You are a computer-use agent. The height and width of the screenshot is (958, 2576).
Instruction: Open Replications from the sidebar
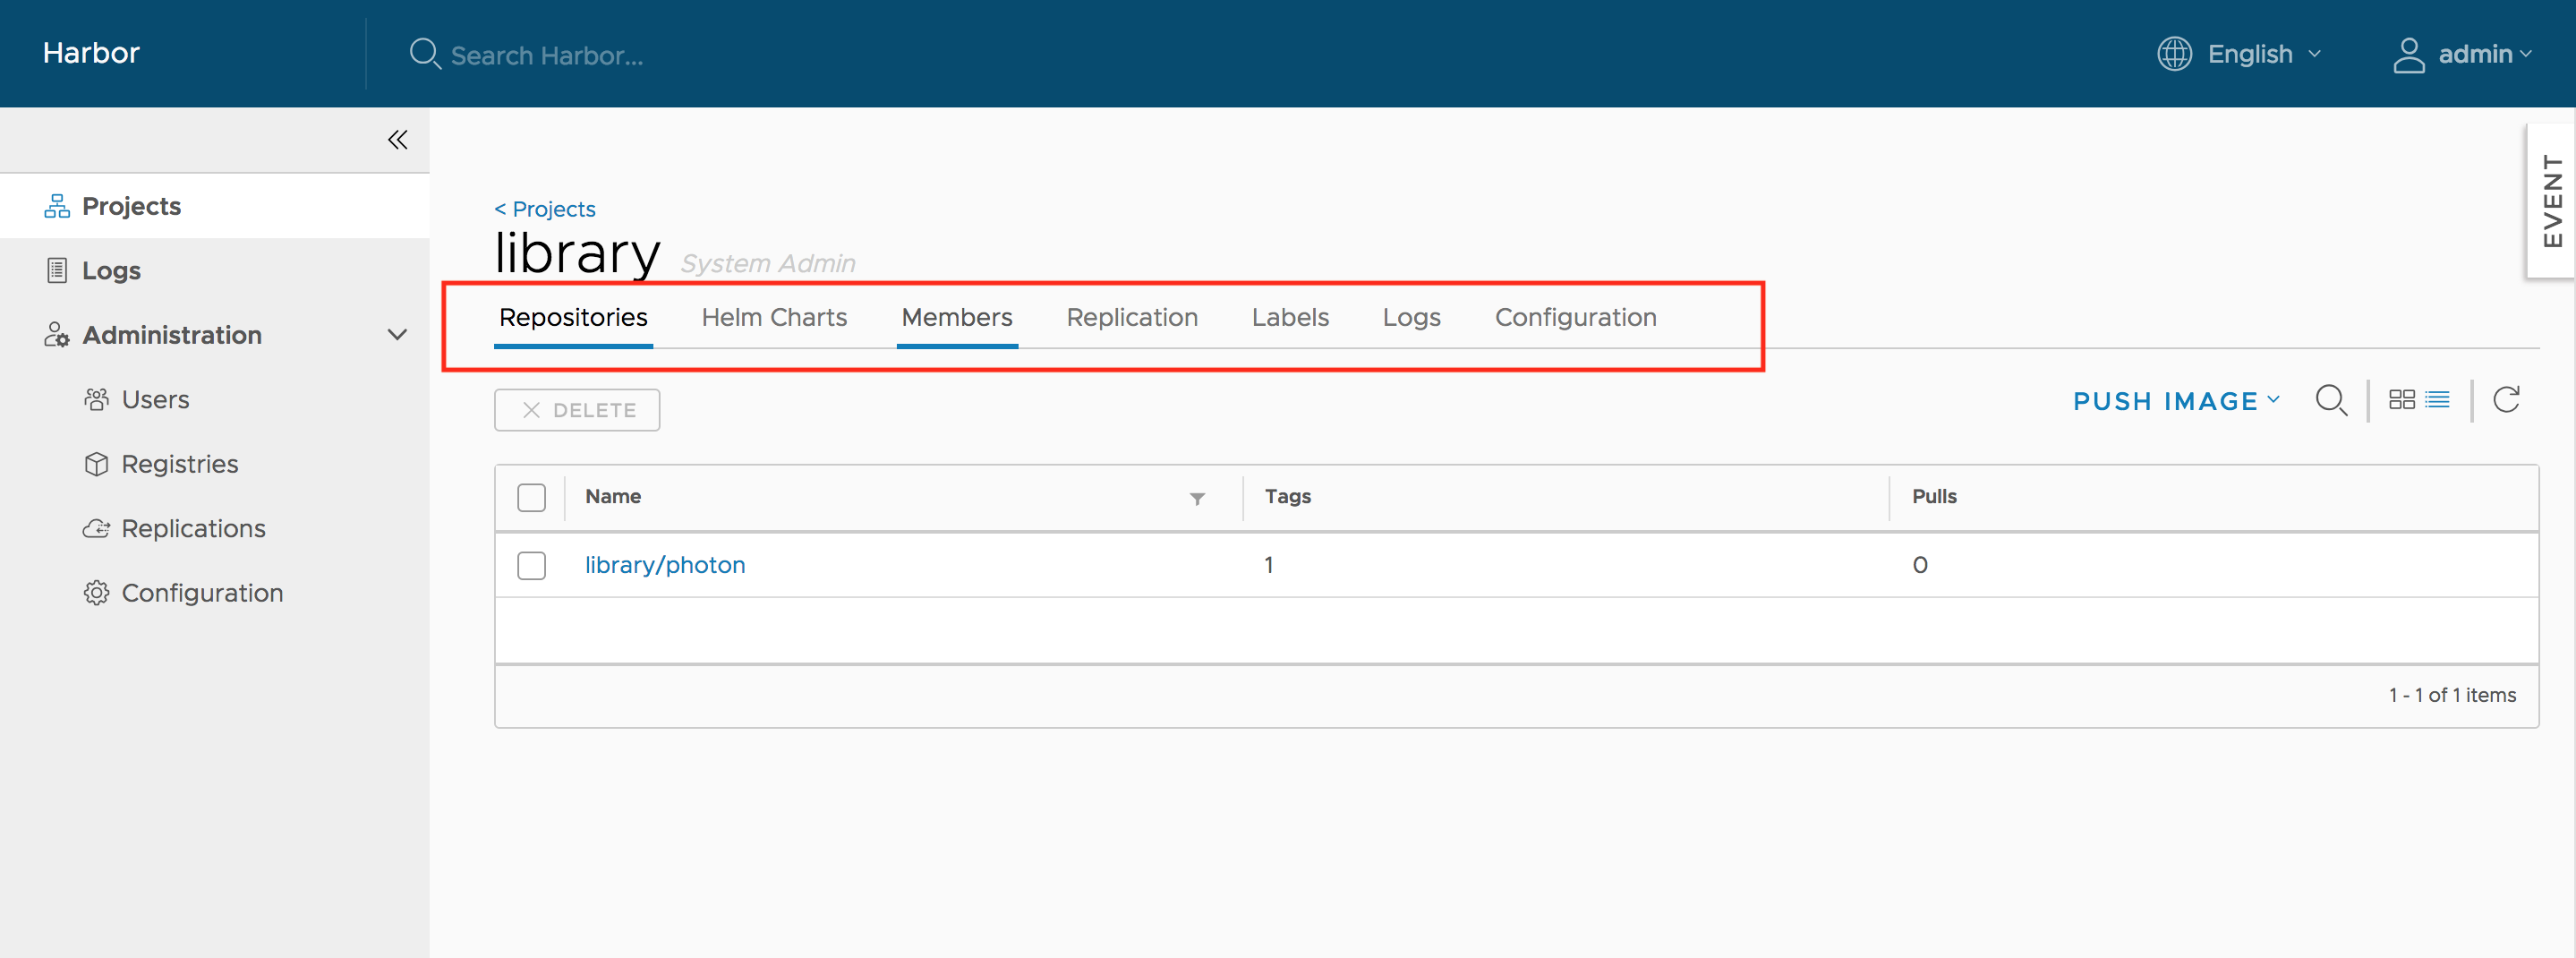[x=193, y=528]
